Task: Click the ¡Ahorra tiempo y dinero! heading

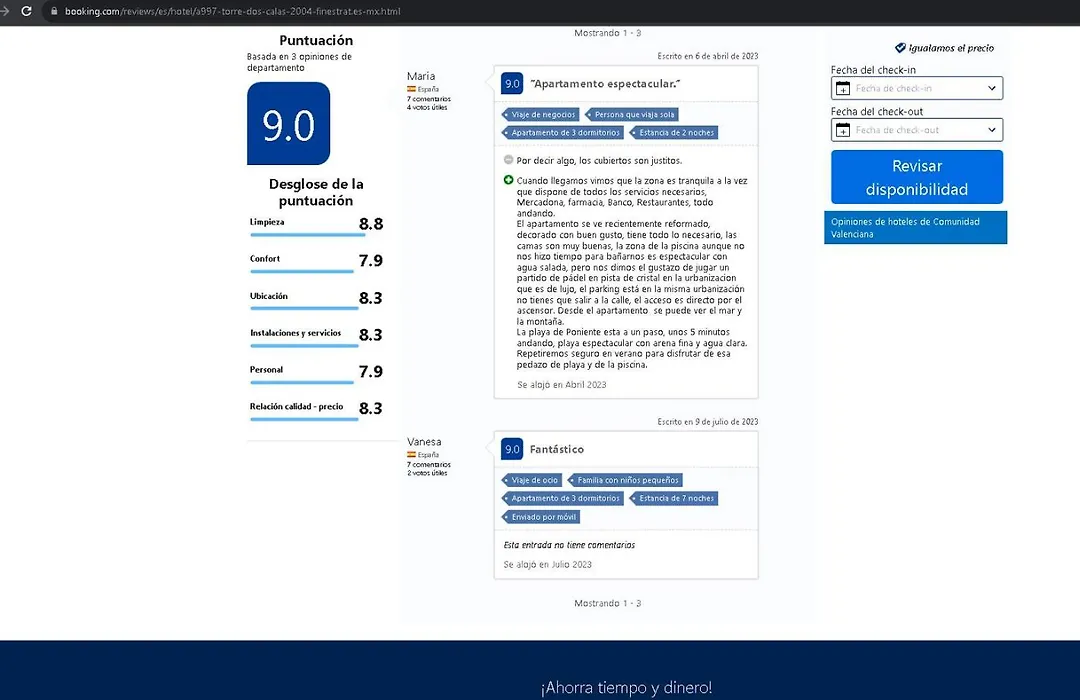Action: click(626, 688)
